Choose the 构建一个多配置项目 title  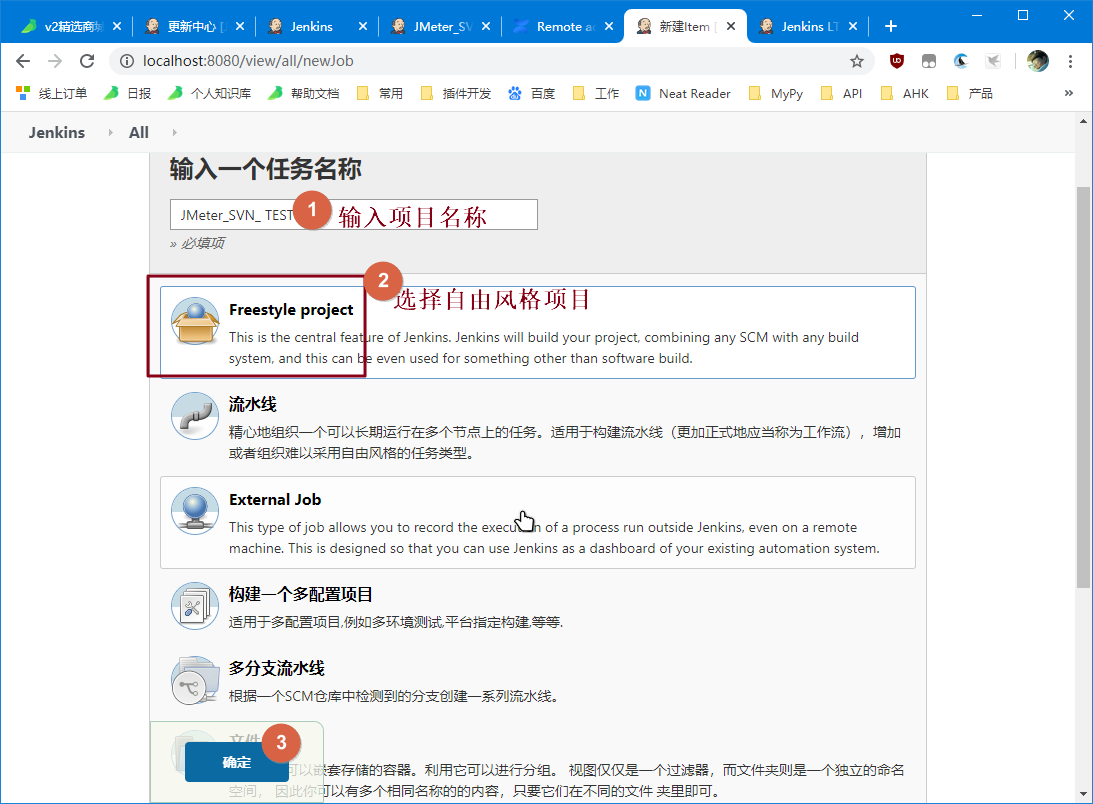[300, 594]
